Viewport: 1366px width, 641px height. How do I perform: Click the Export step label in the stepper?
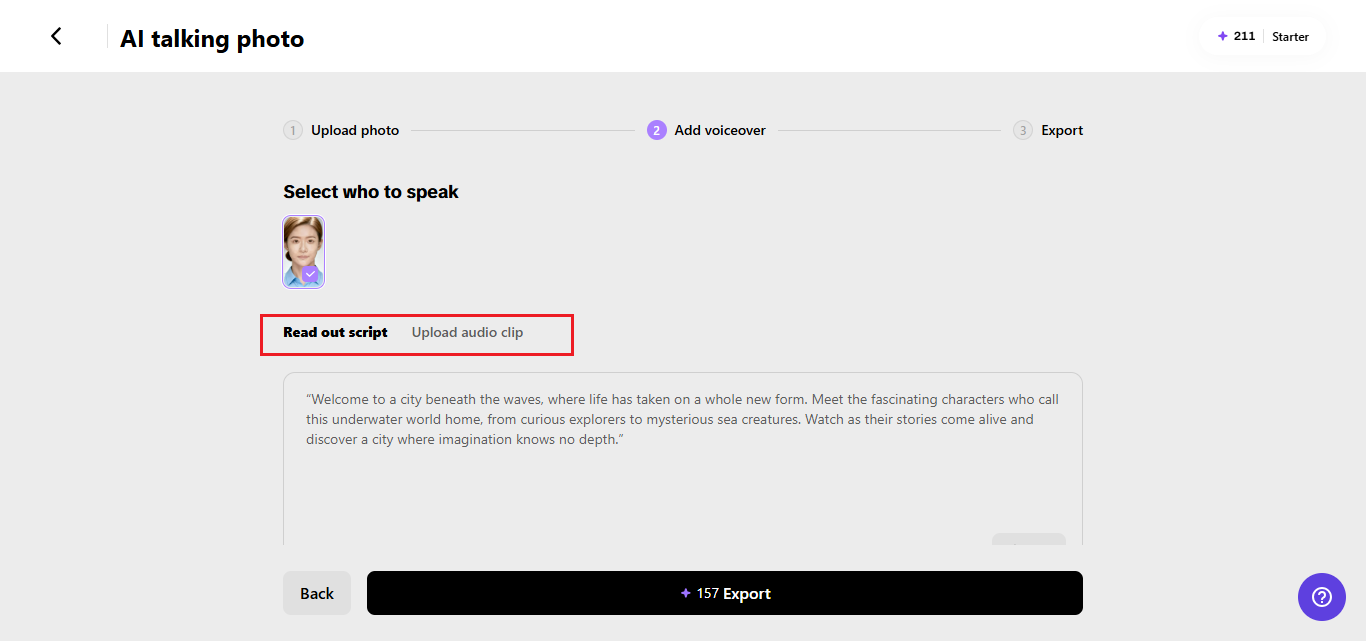[x=1062, y=130]
